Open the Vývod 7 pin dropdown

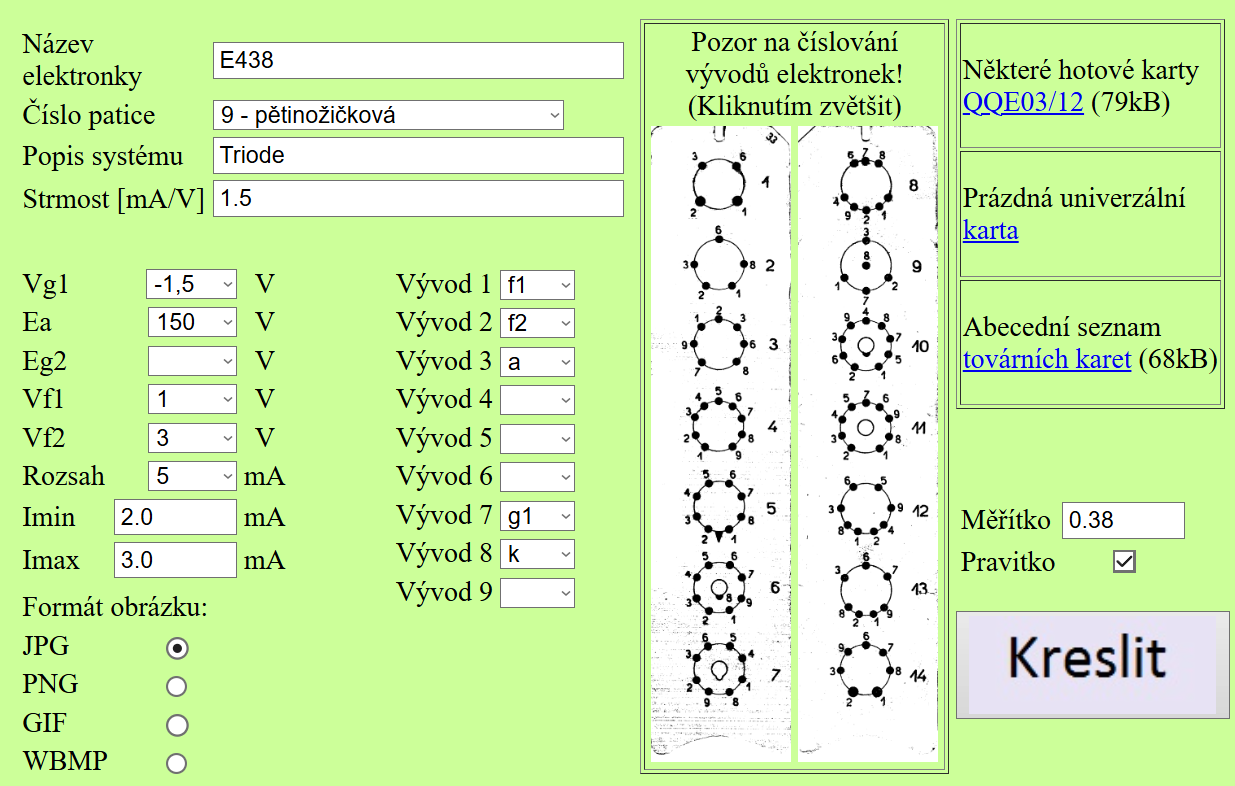point(537,516)
